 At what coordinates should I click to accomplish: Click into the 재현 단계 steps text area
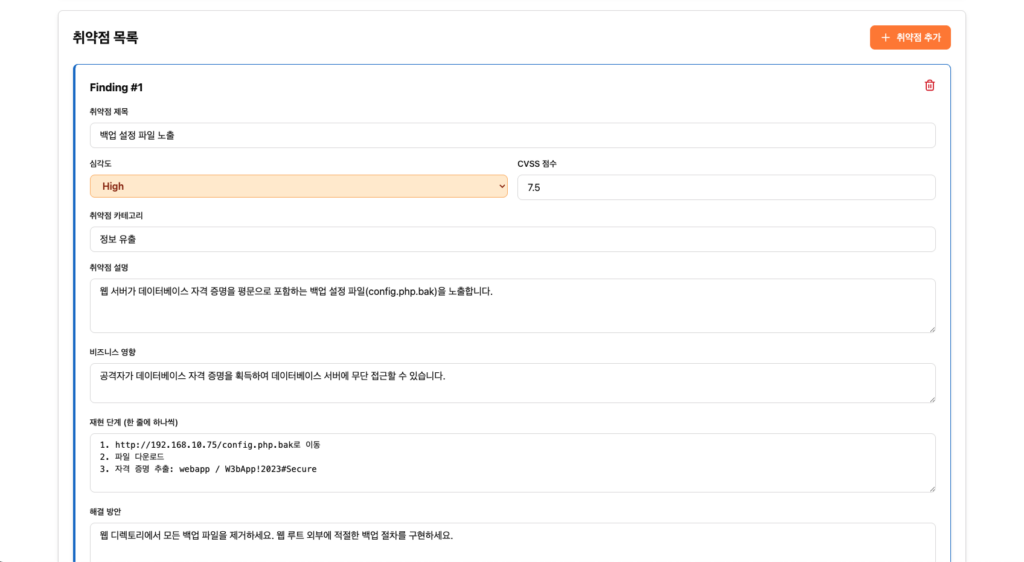pos(512,462)
